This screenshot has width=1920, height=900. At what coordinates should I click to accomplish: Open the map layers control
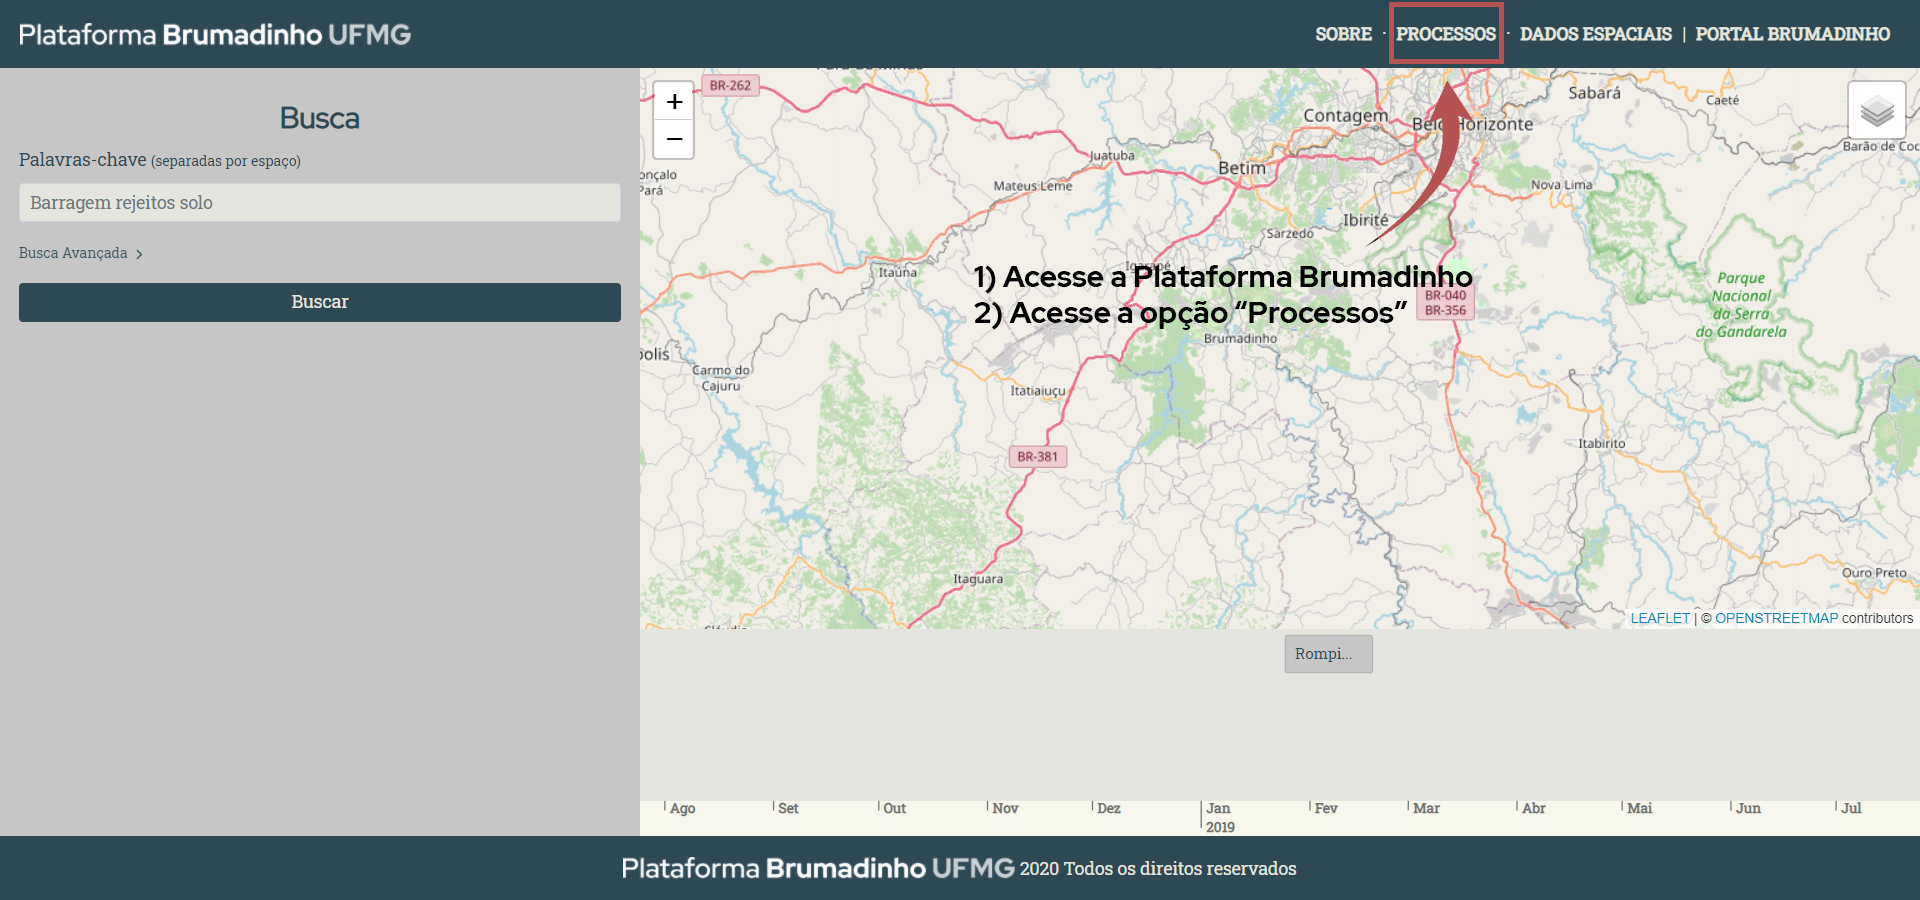click(x=1877, y=110)
